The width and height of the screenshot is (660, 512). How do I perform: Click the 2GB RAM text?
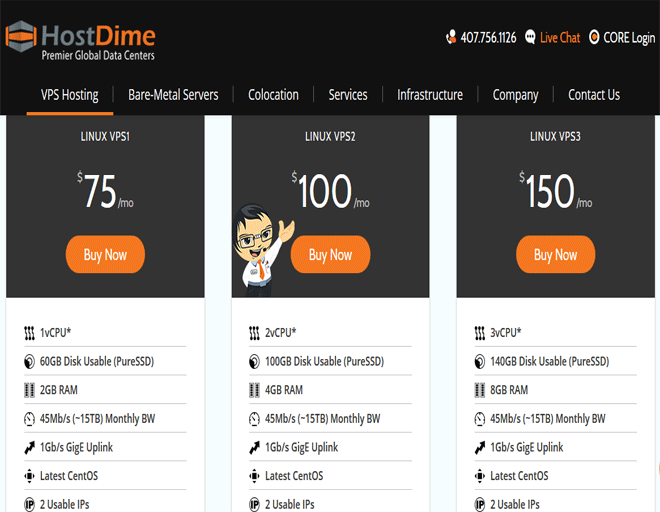(59, 390)
